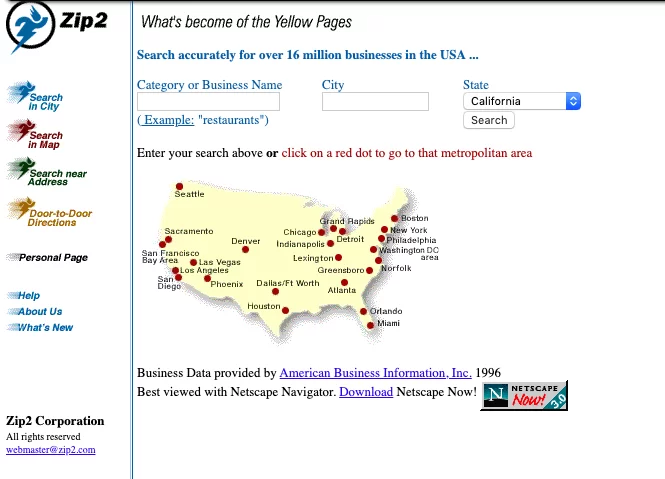Click the Las Vegas red dot
The height and width of the screenshot is (479, 665).
(x=193, y=262)
